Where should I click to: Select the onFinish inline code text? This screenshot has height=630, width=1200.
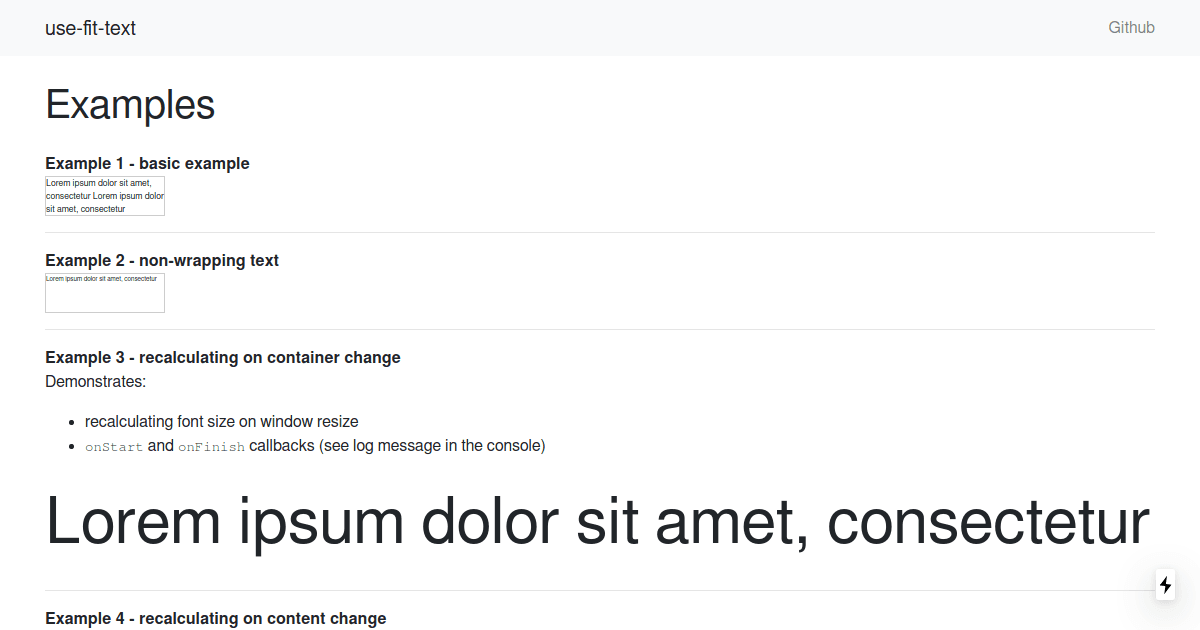pyautogui.click(x=212, y=447)
